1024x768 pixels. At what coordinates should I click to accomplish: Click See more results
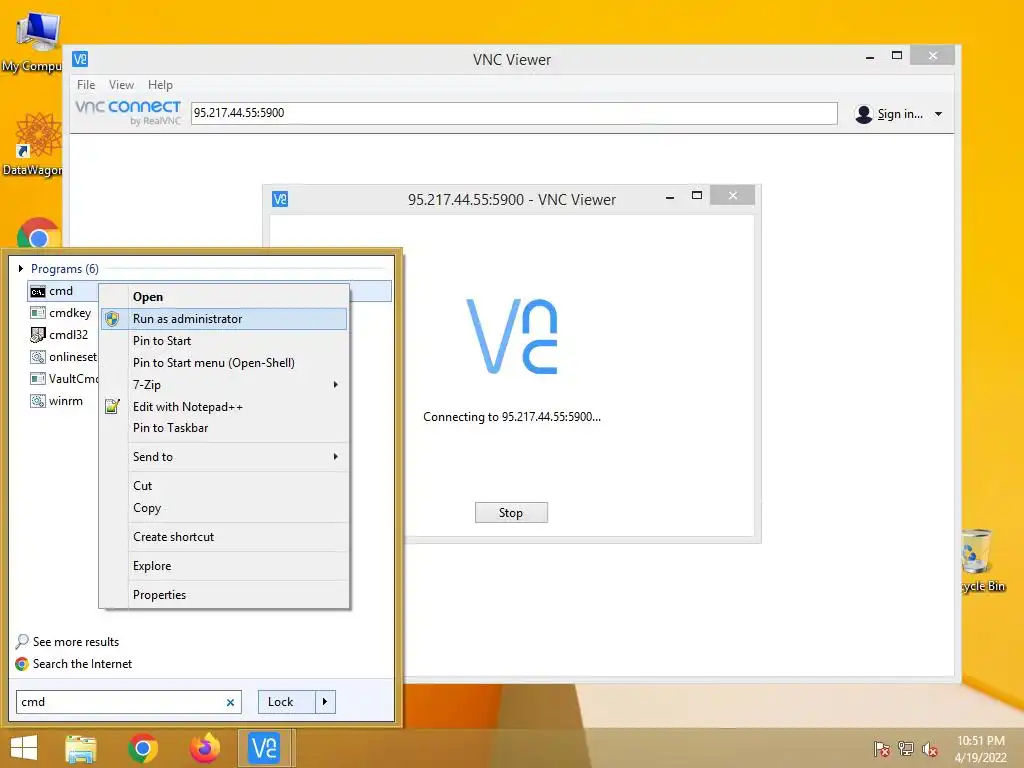click(x=76, y=642)
